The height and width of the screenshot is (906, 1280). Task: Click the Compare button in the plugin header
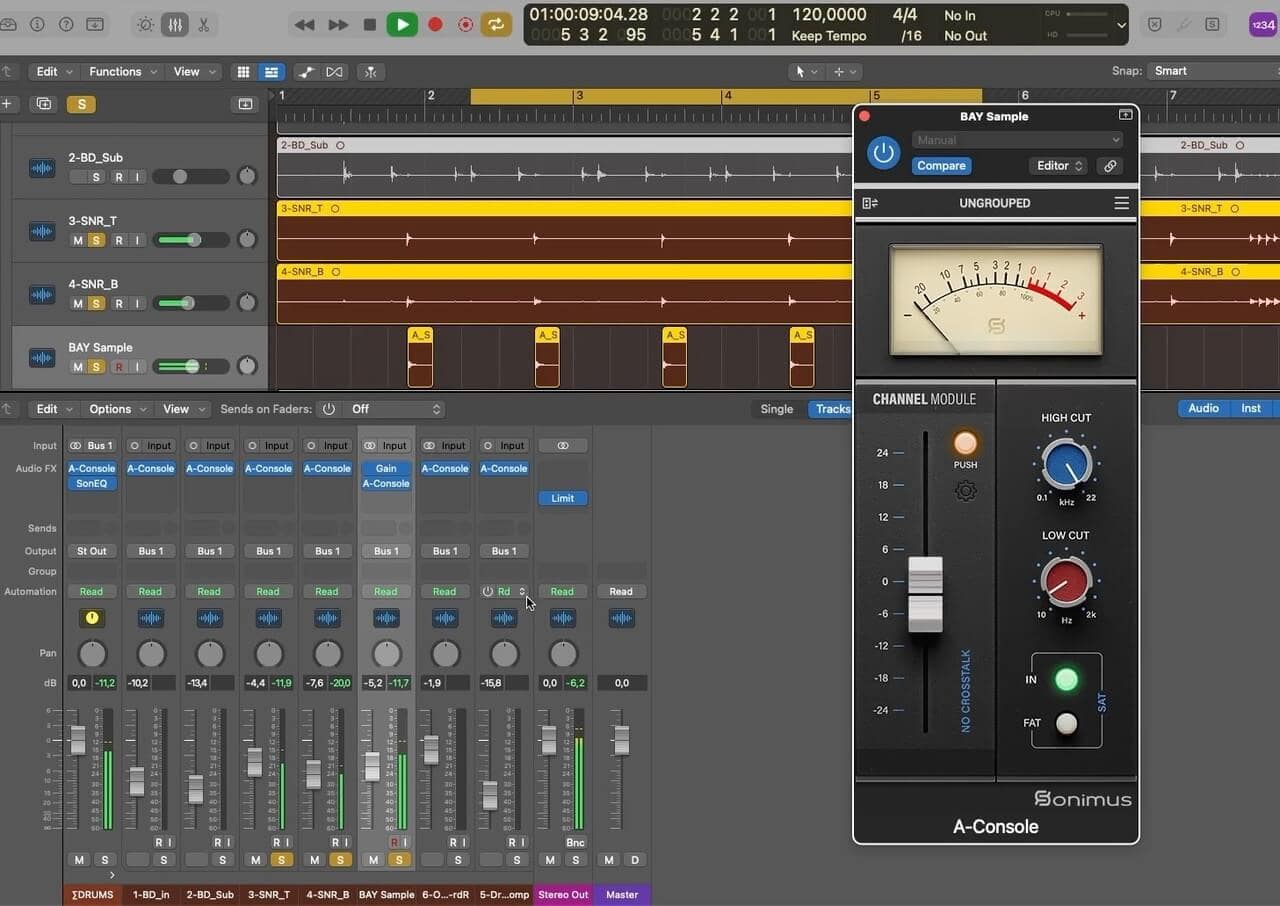click(x=941, y=165)
